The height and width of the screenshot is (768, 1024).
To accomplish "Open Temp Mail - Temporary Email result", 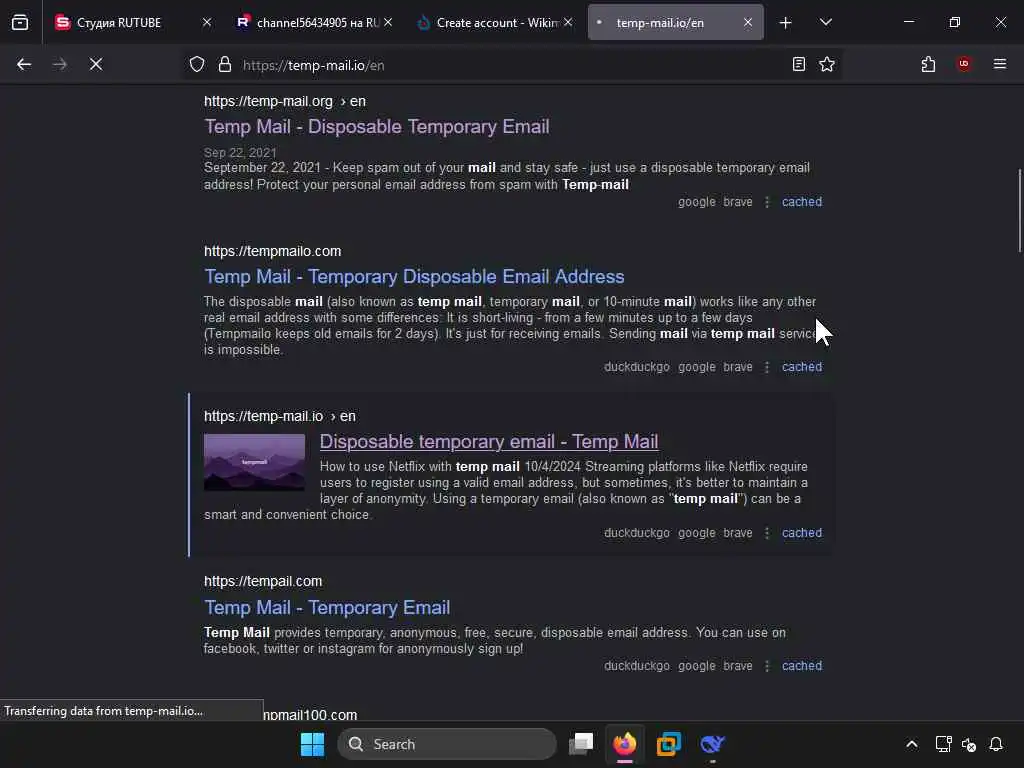I will click(x=327, y=607).
